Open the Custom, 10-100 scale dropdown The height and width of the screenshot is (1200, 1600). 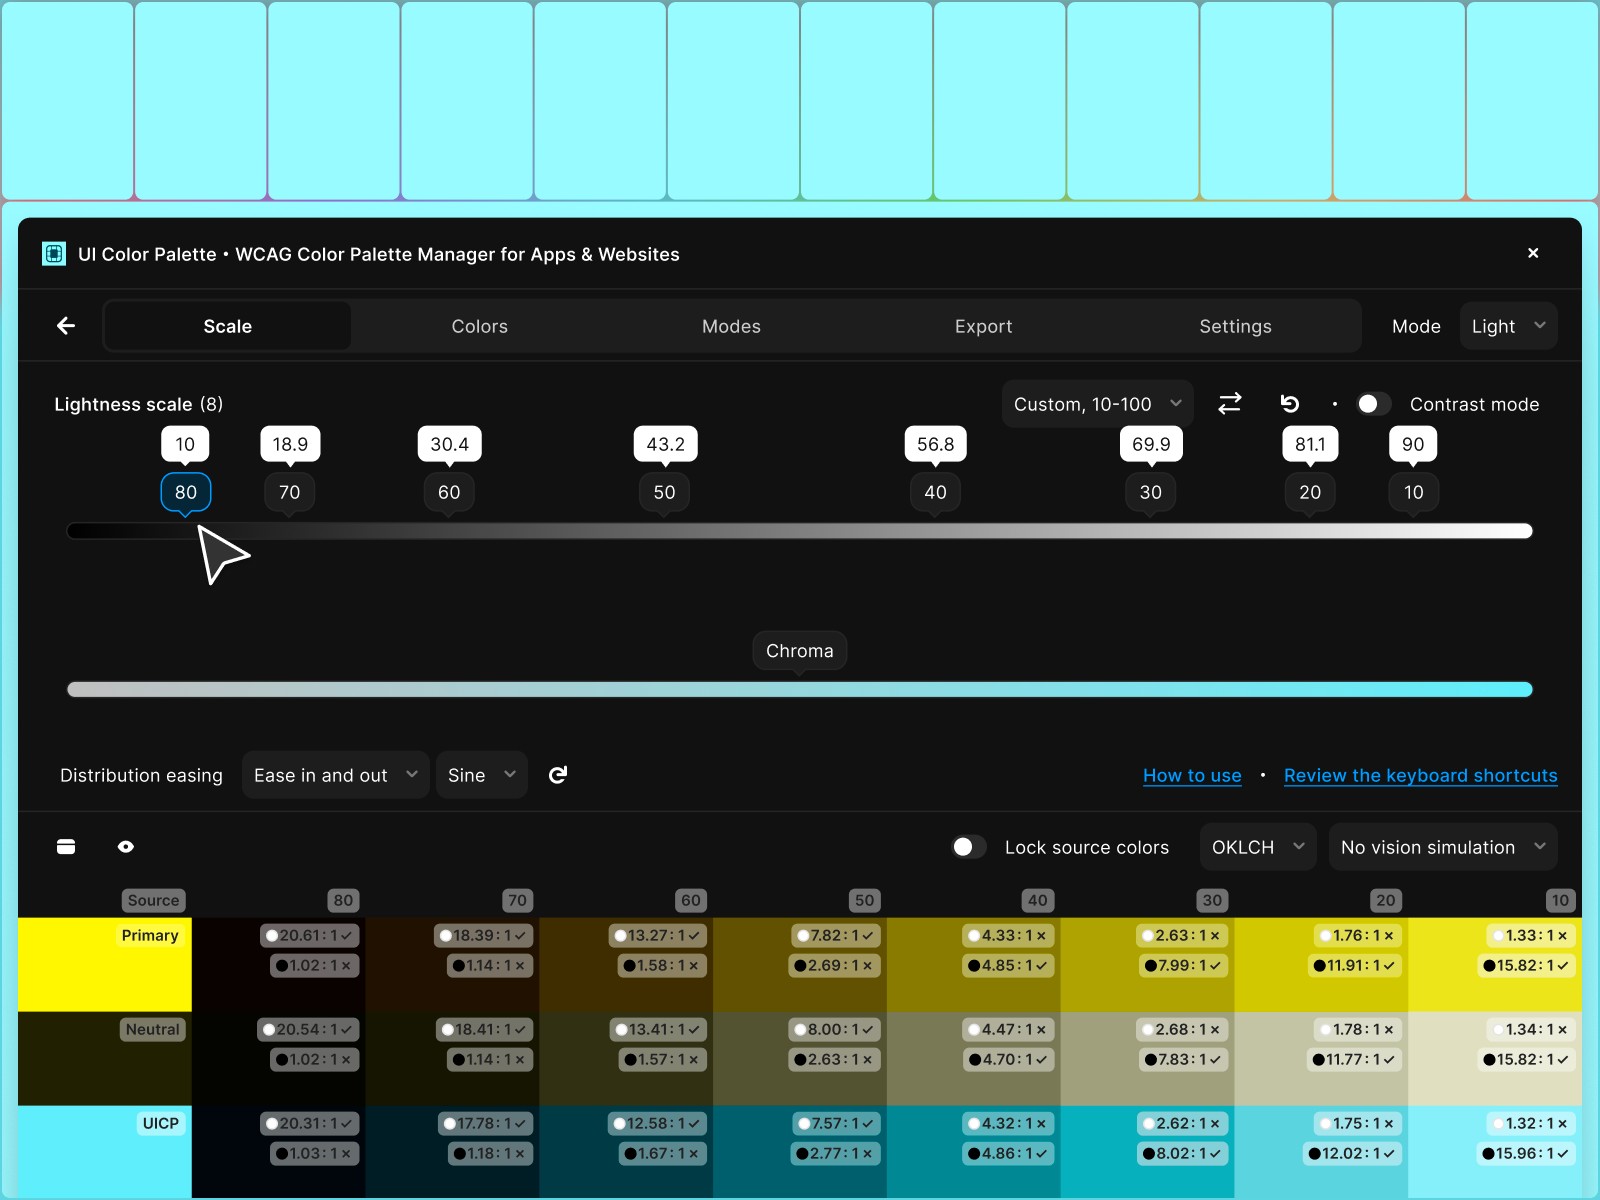click(x=1096, y=404)
